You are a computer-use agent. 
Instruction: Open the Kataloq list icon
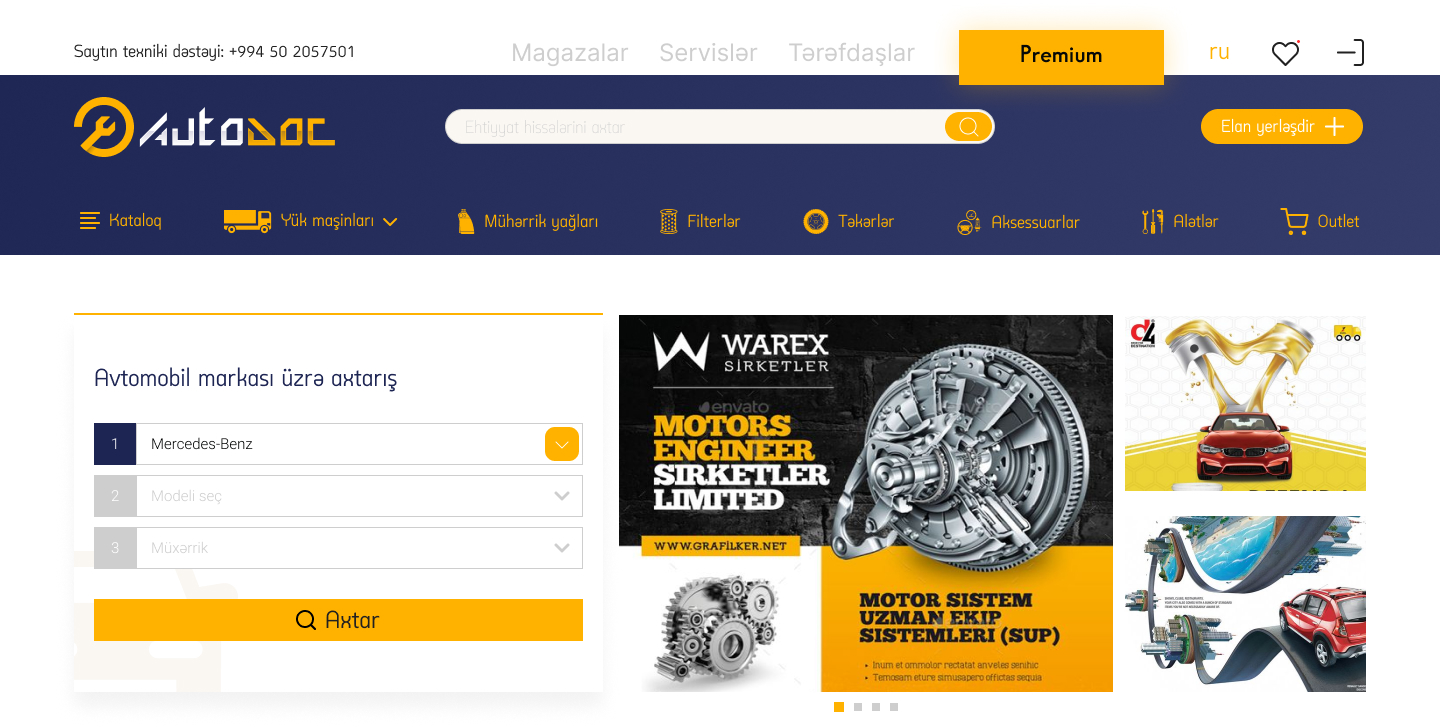(x=90, y=221)
